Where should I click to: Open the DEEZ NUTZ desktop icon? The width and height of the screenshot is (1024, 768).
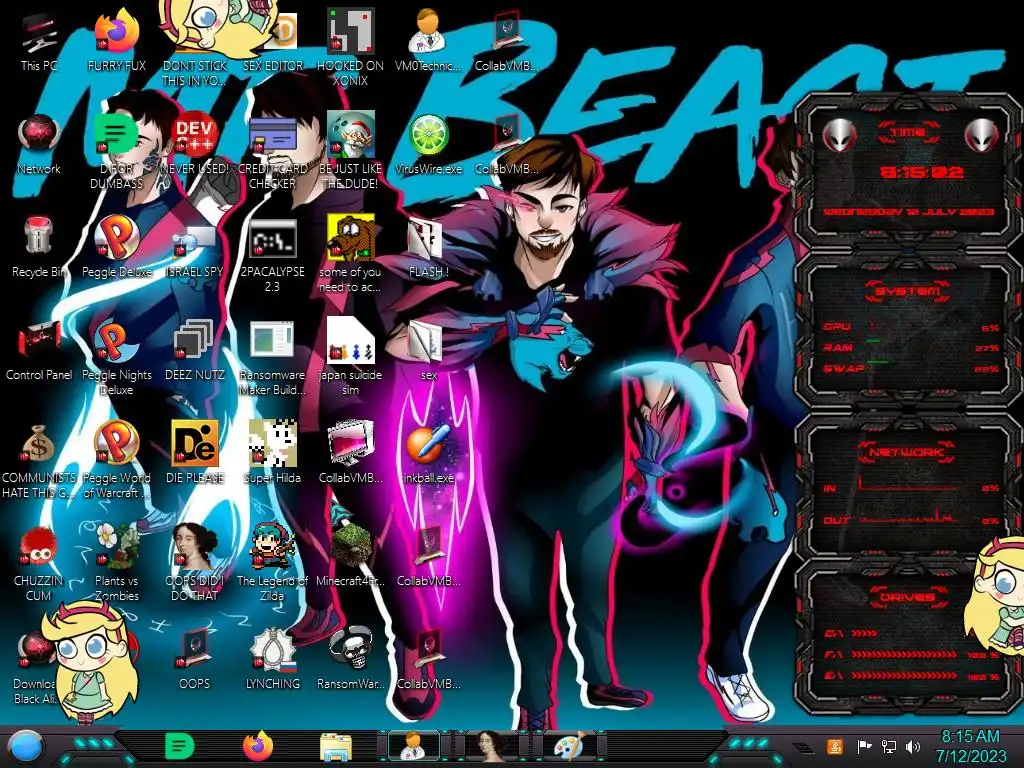195,351
